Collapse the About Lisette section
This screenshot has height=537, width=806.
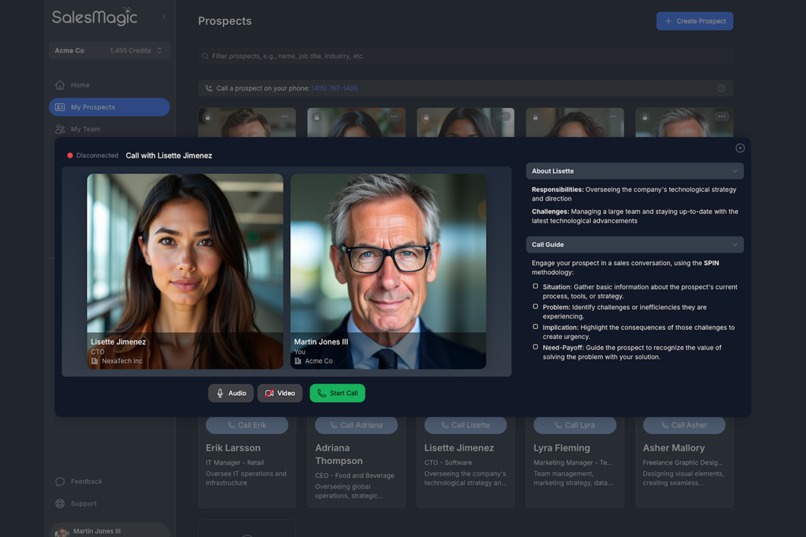[634, 171]
